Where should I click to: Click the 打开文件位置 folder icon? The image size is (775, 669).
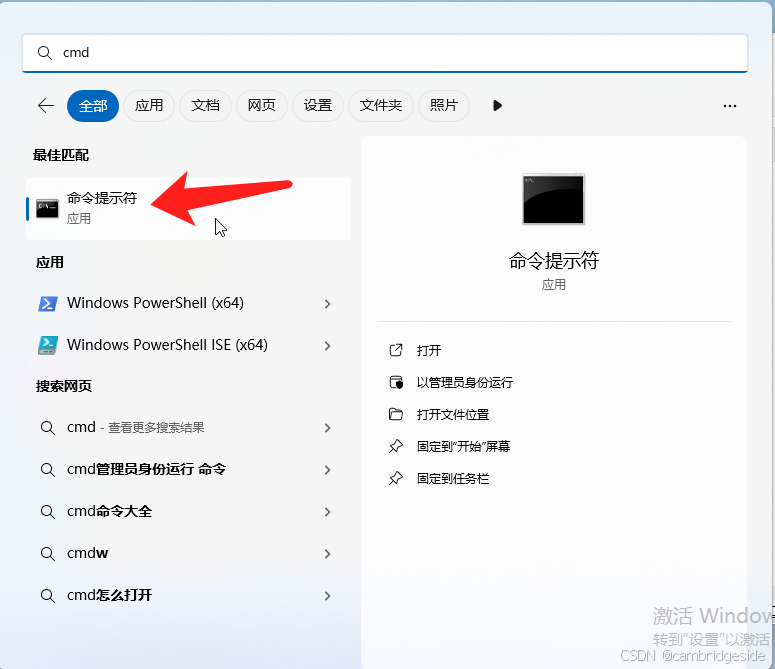[x=395, y=414]
